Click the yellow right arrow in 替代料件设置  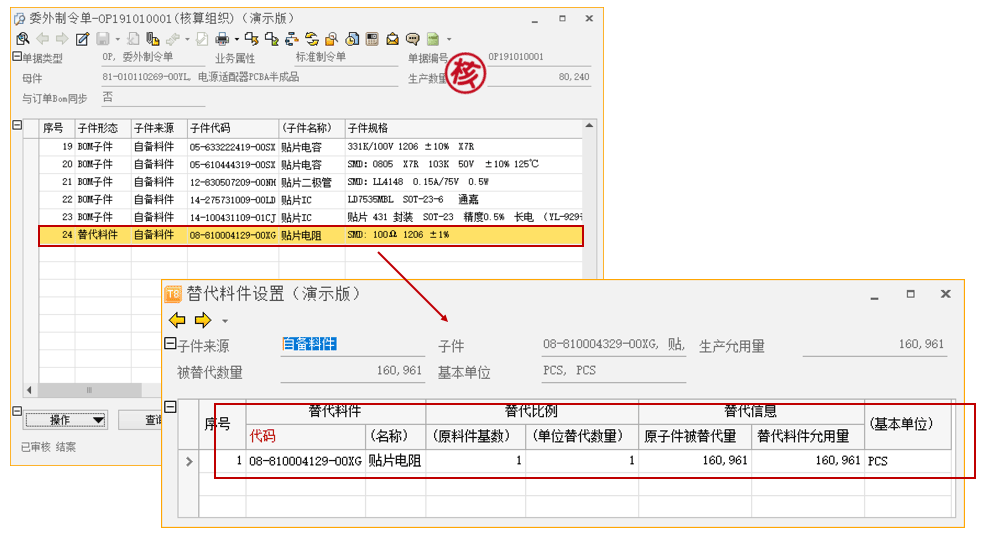coord(202,320)
